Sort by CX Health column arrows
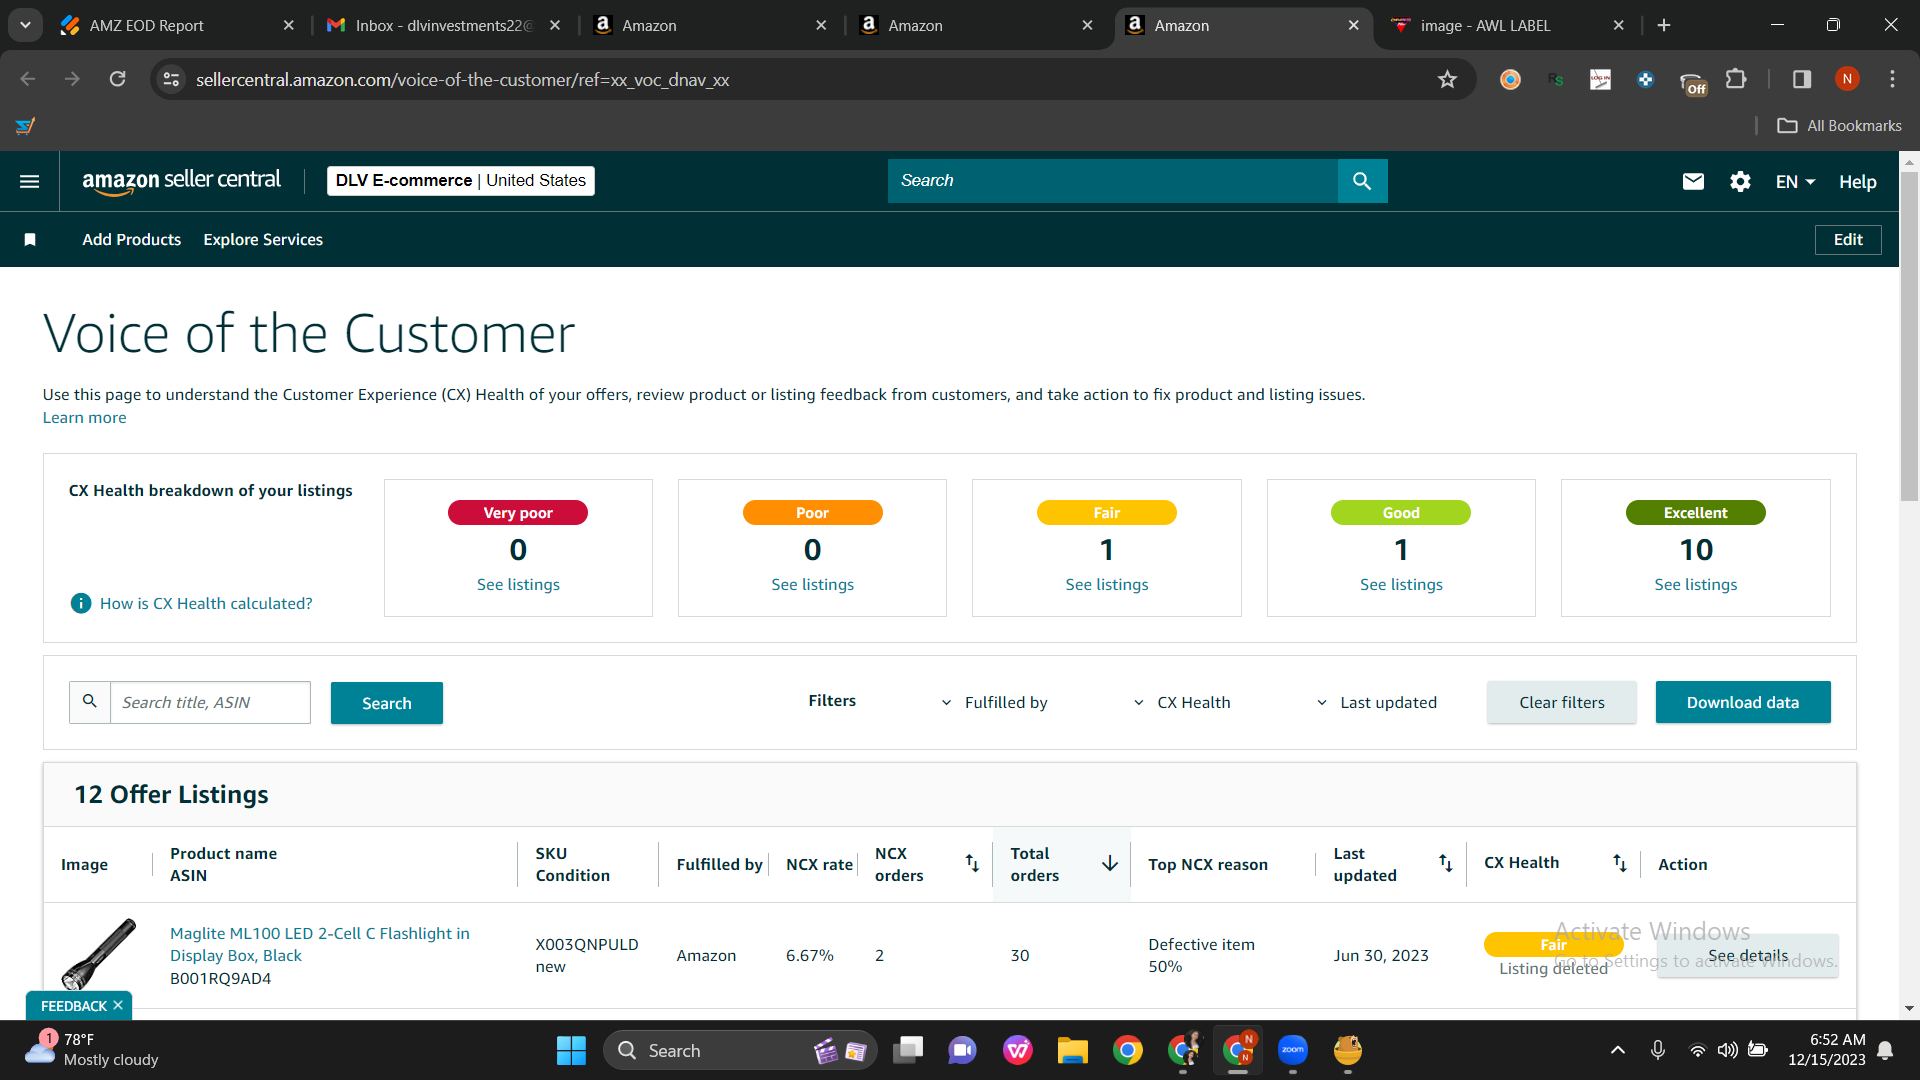The height and width of the screenshot is (1080, 1920). [x=1620, y=863]
